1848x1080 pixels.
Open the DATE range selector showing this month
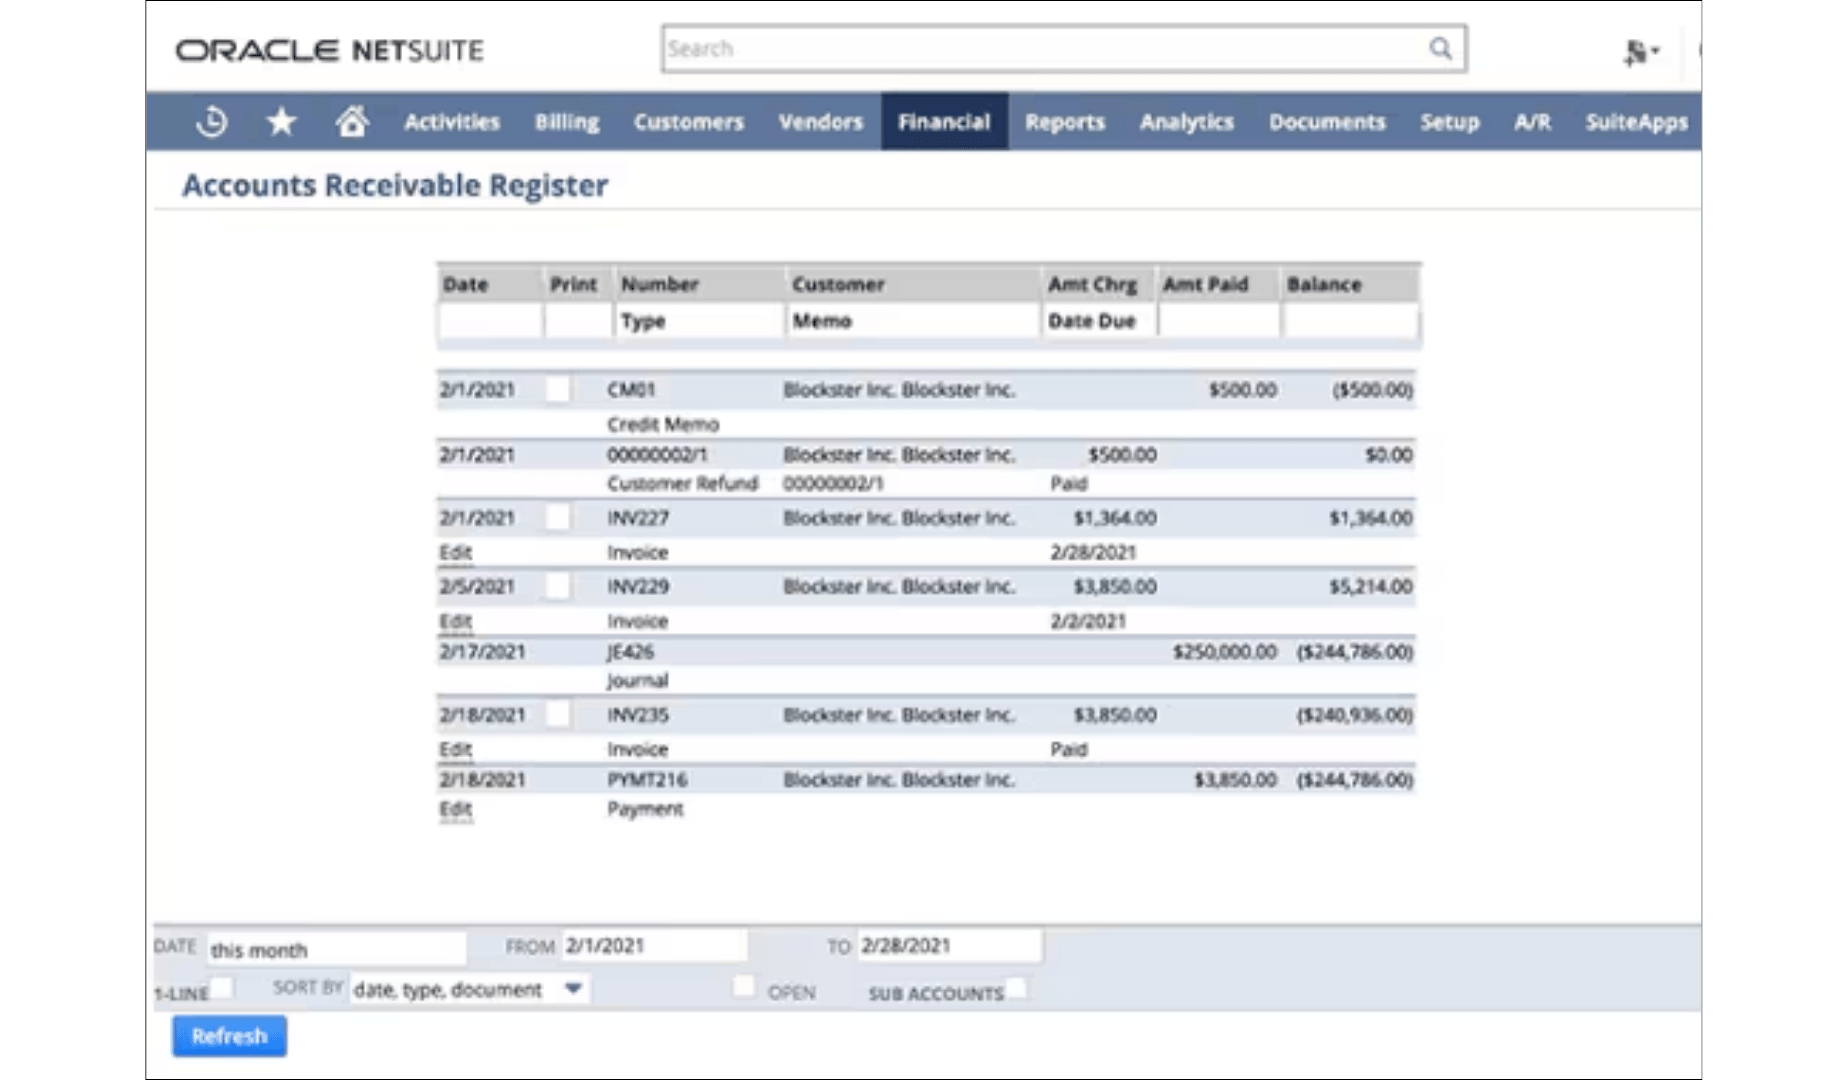tap(335, 949)
